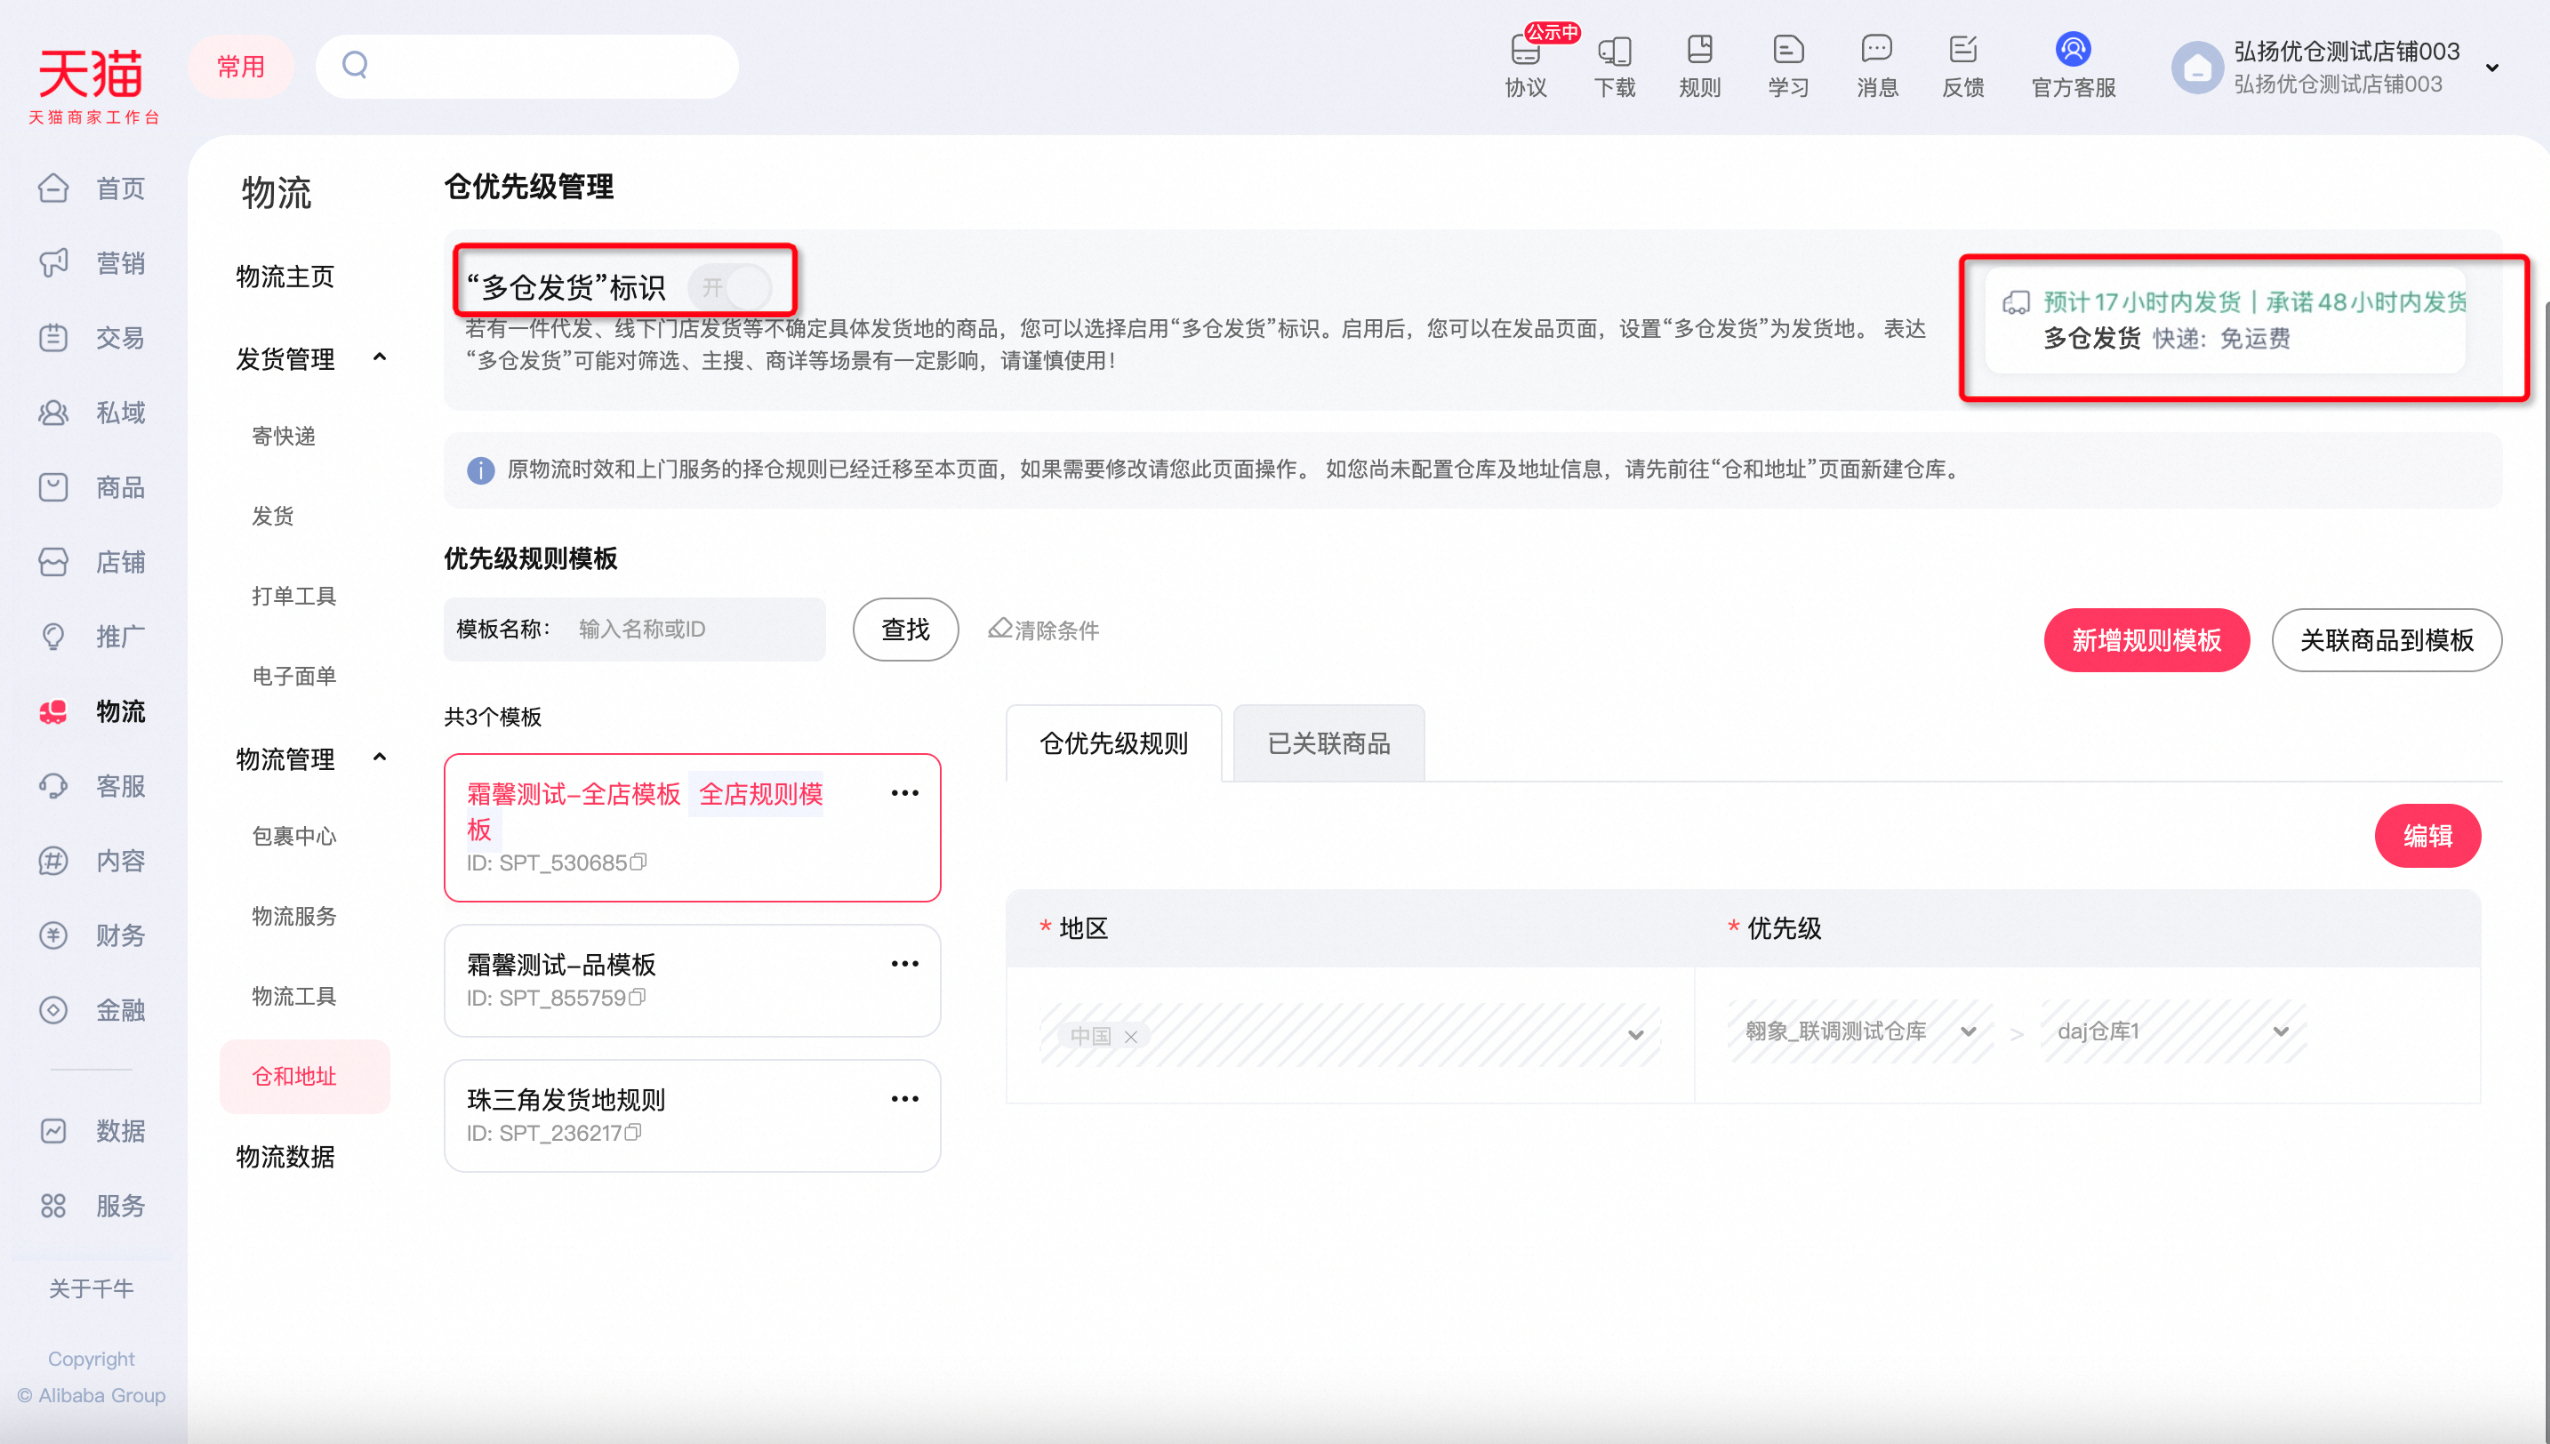Toggle the 多仓发货 标识 switch

click(x=730, y=288)
